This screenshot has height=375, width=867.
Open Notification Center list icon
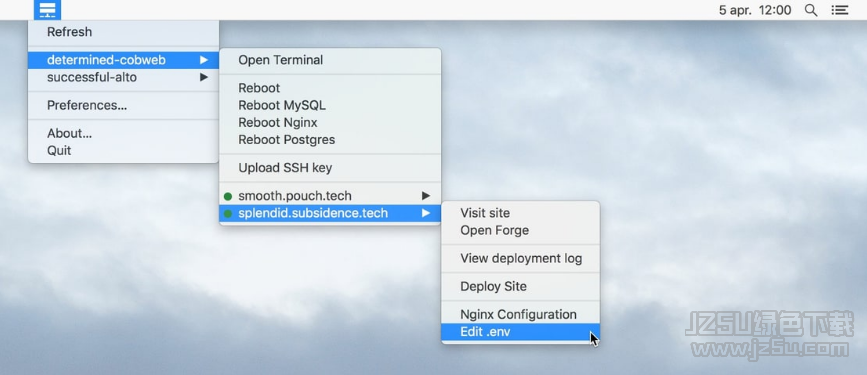[x=840, y=10]
